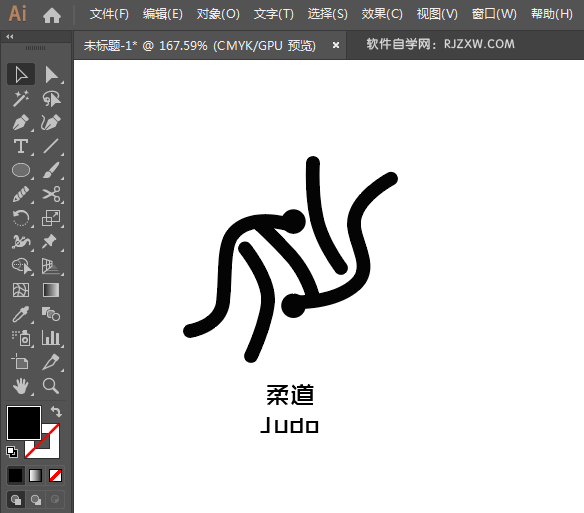Switch to Draw Behind mode

point(36,500)
